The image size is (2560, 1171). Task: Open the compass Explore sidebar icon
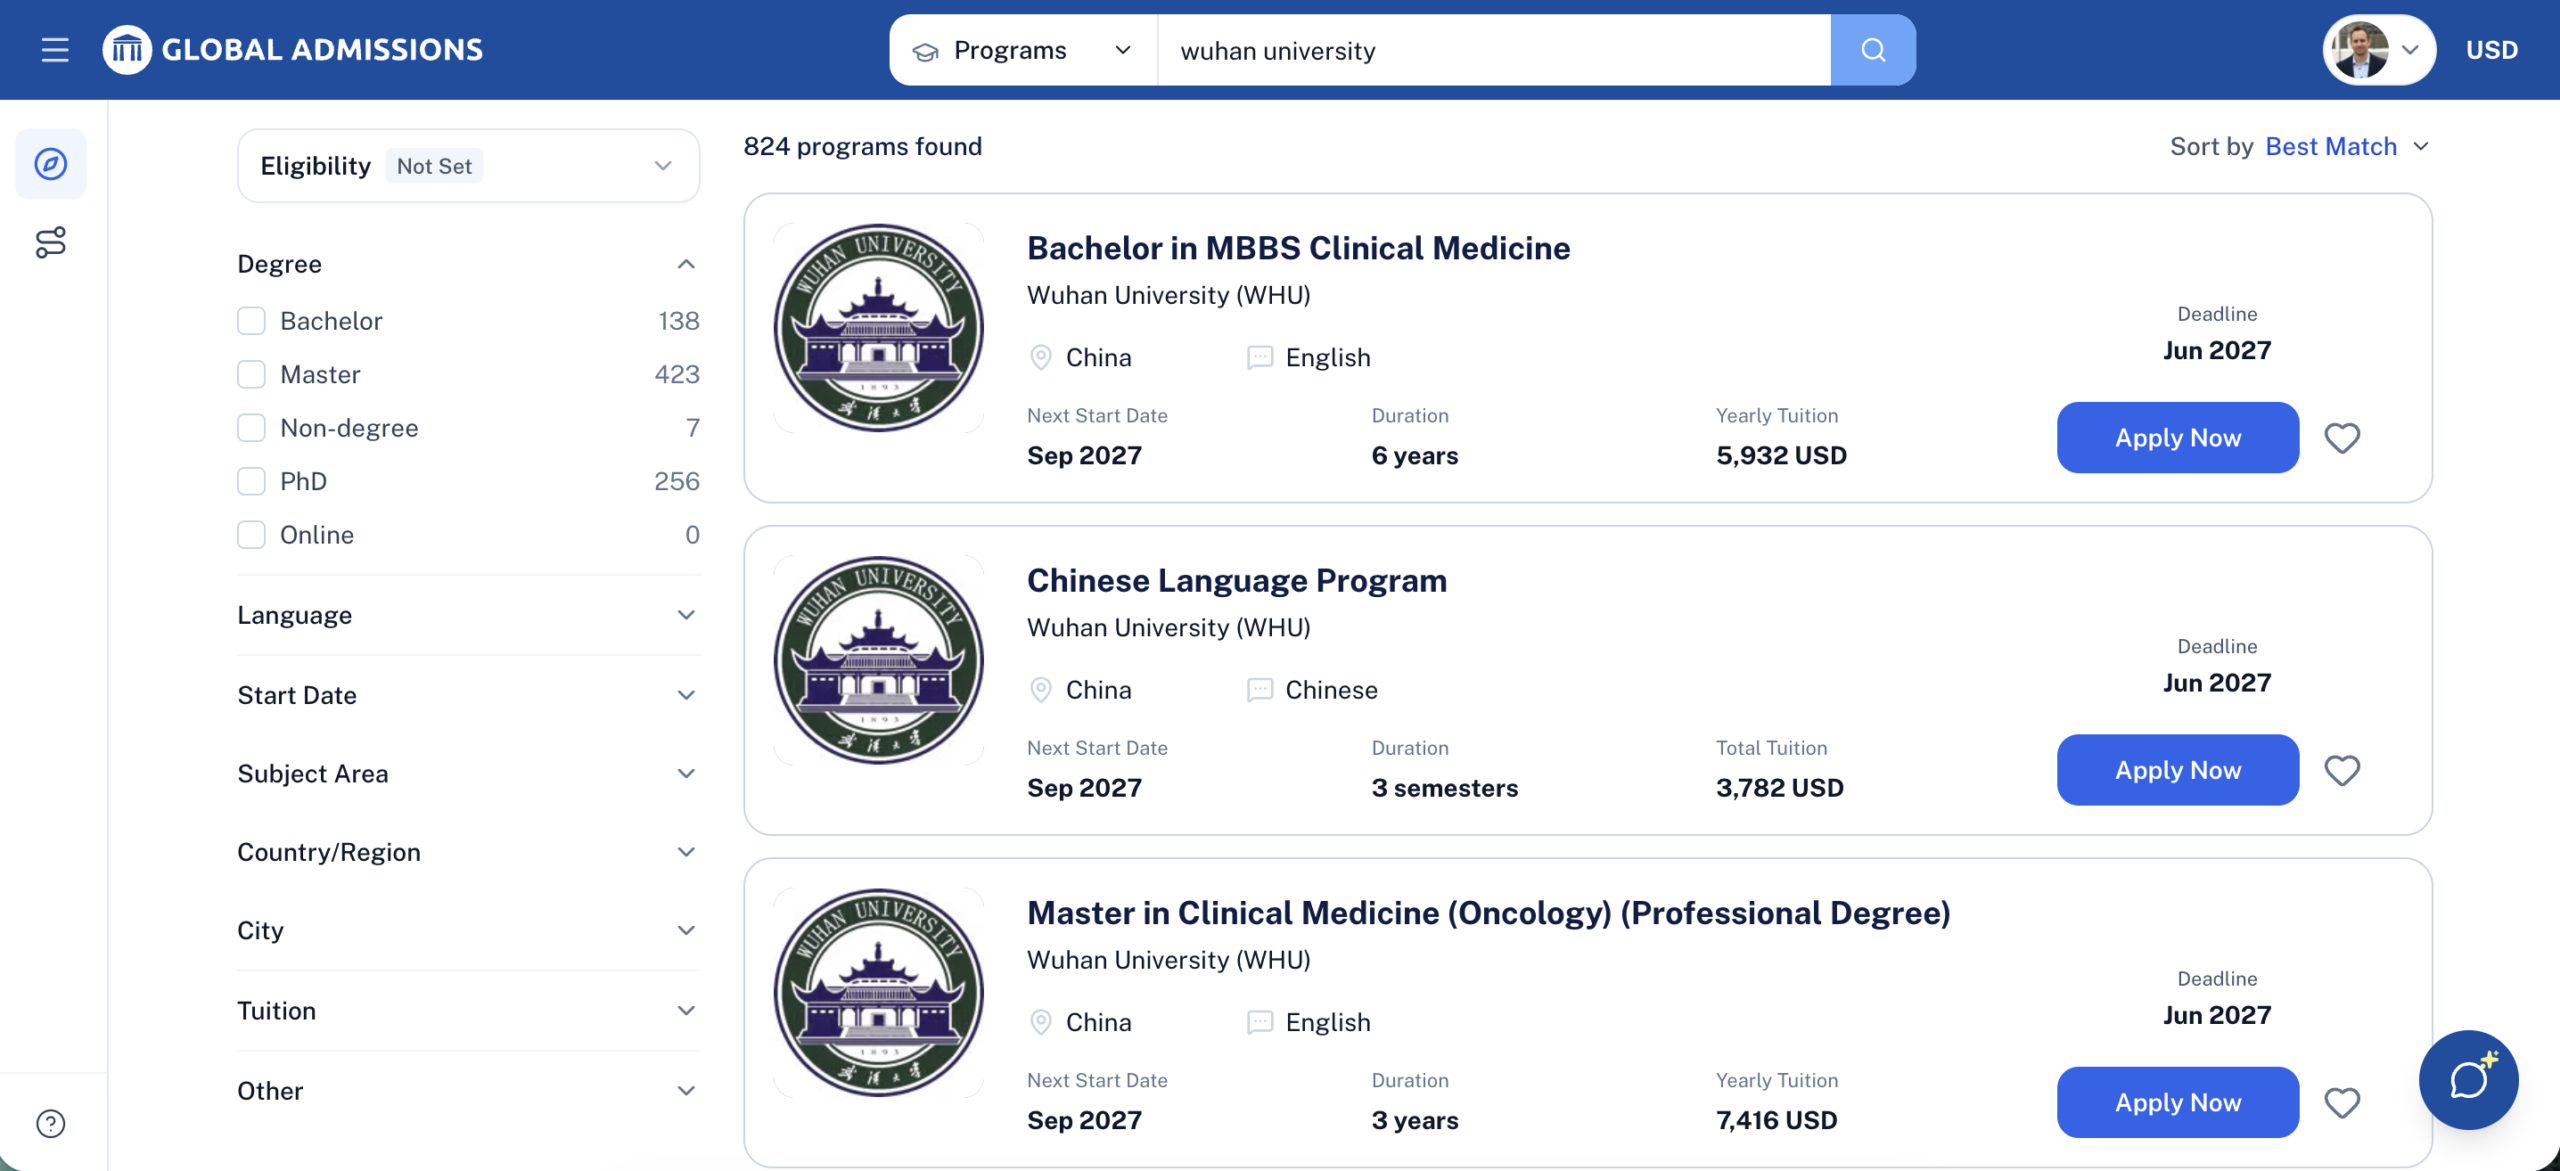tap(51, 164)
